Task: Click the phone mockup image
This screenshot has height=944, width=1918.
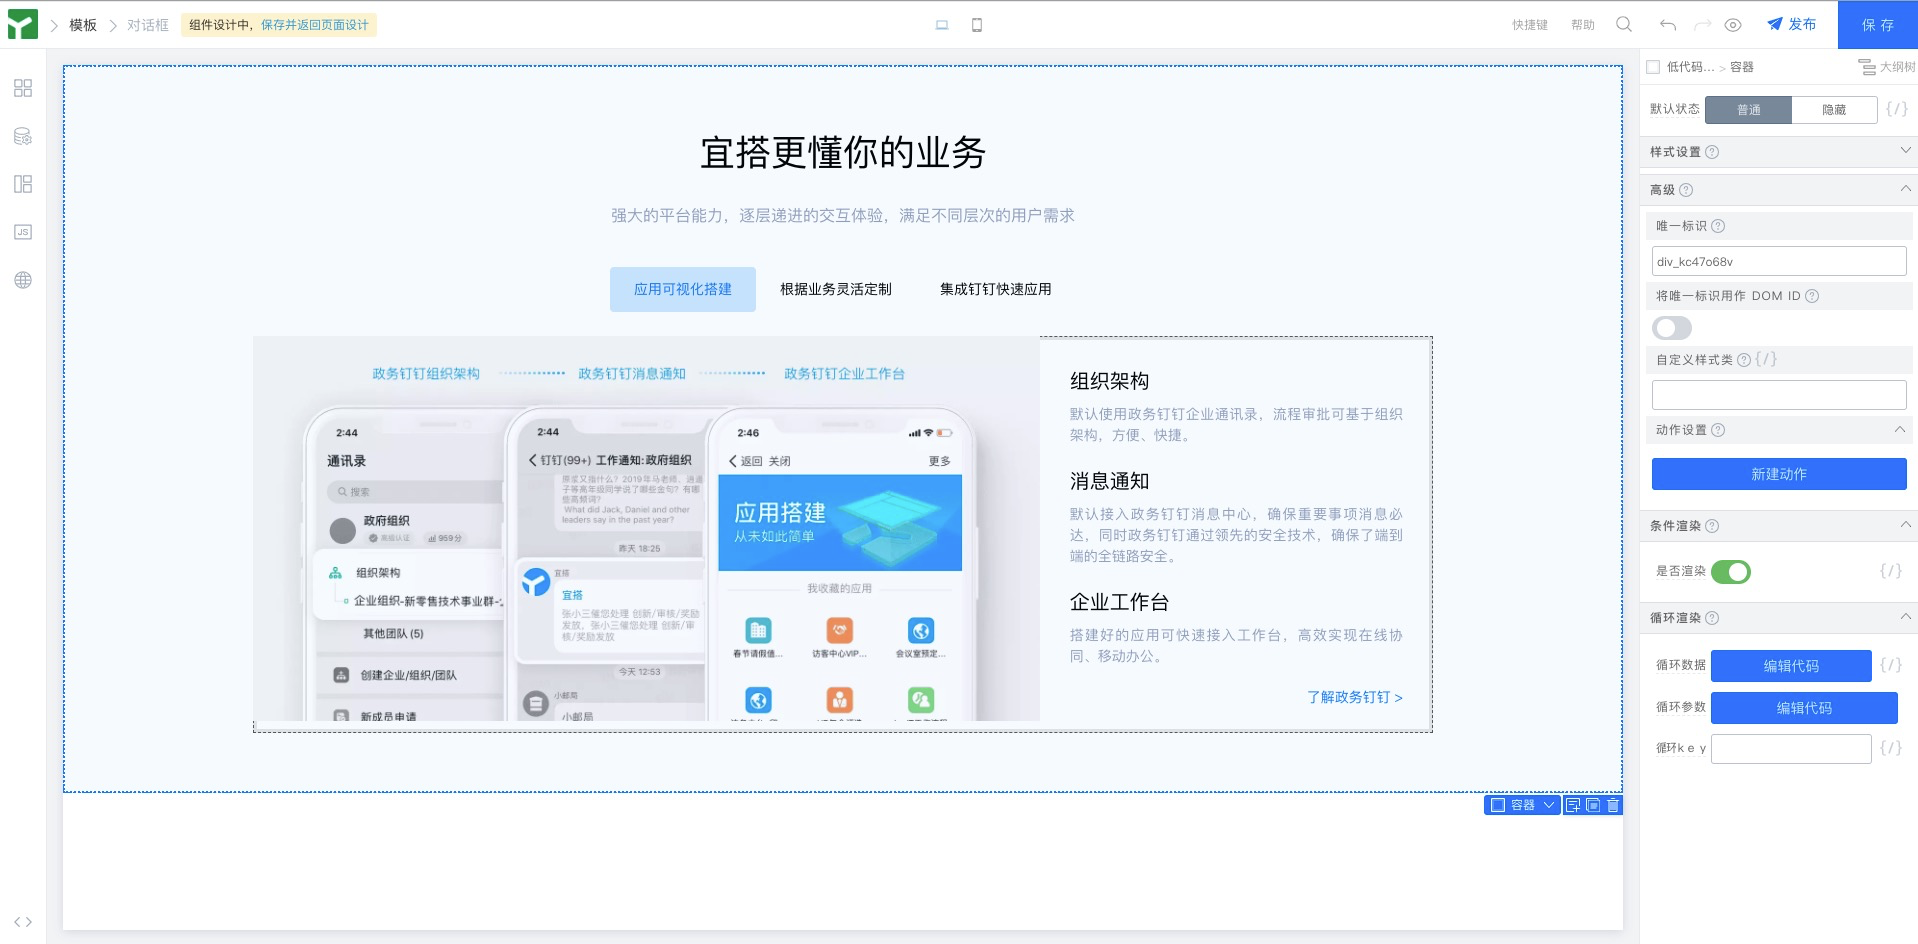Action: coord(646,528)
